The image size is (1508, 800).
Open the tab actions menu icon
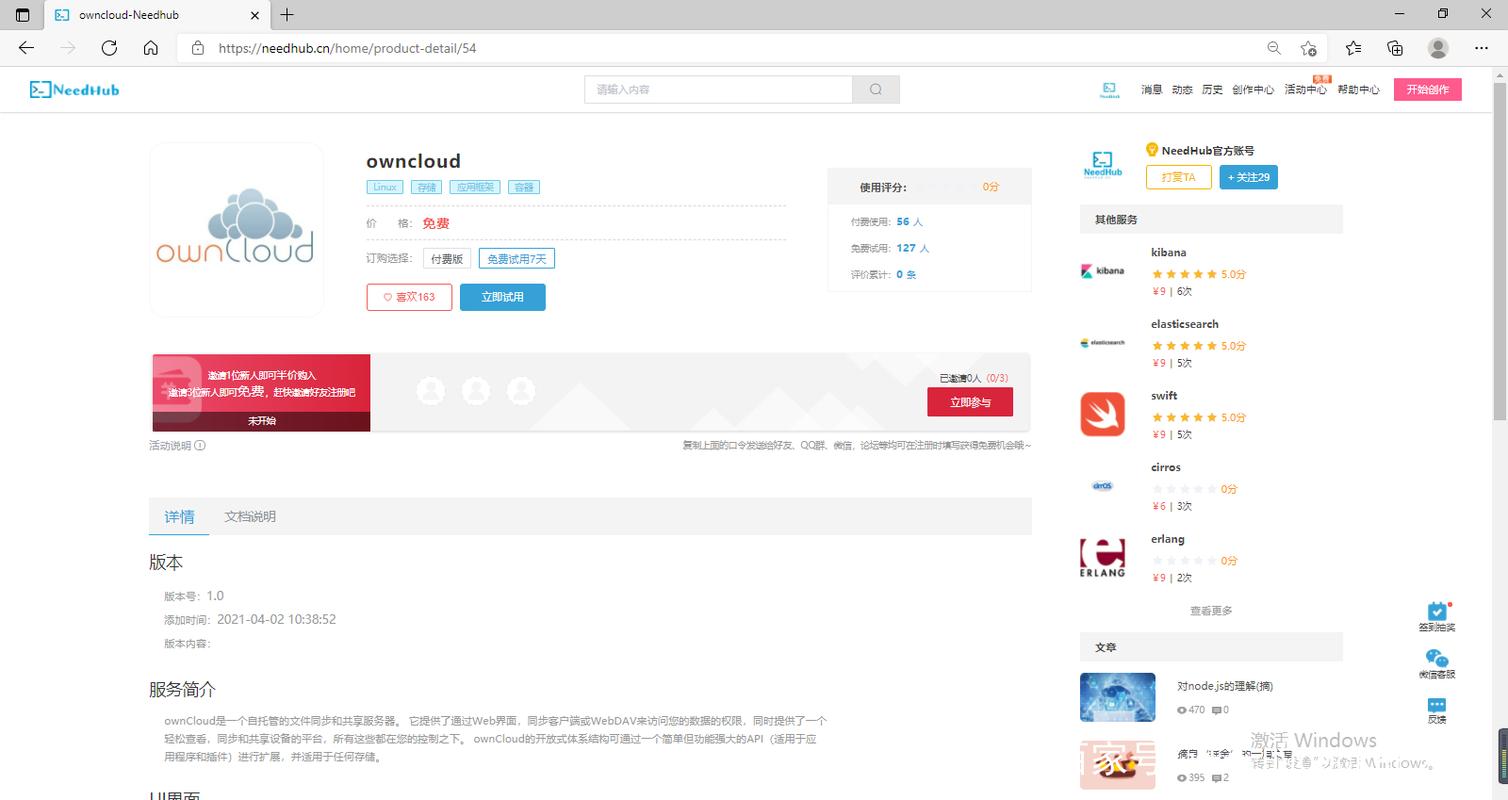click(x=22, y=15)
